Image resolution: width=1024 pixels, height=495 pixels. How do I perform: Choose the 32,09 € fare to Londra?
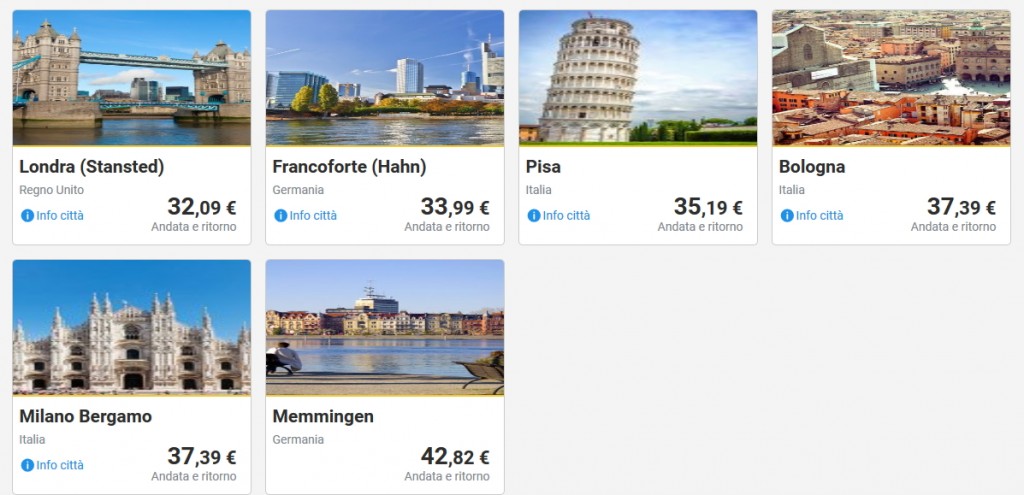201,208
